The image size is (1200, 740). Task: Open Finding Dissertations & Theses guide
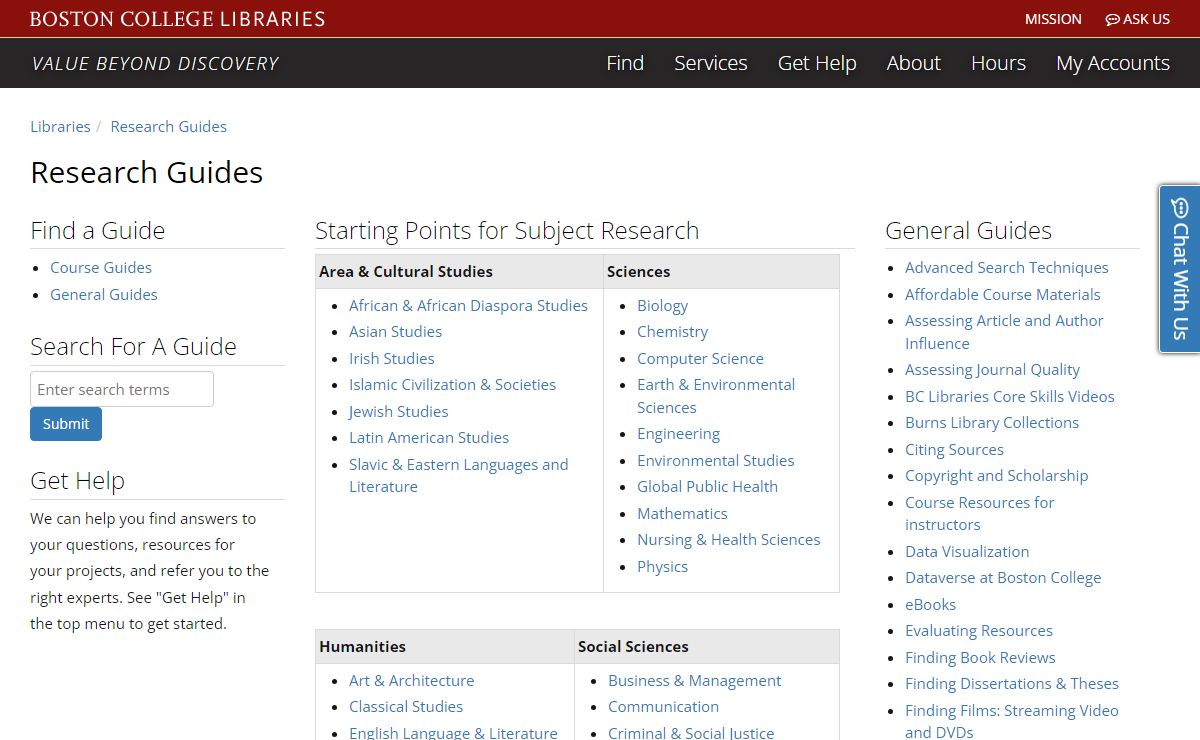(x=1011, y=683)
